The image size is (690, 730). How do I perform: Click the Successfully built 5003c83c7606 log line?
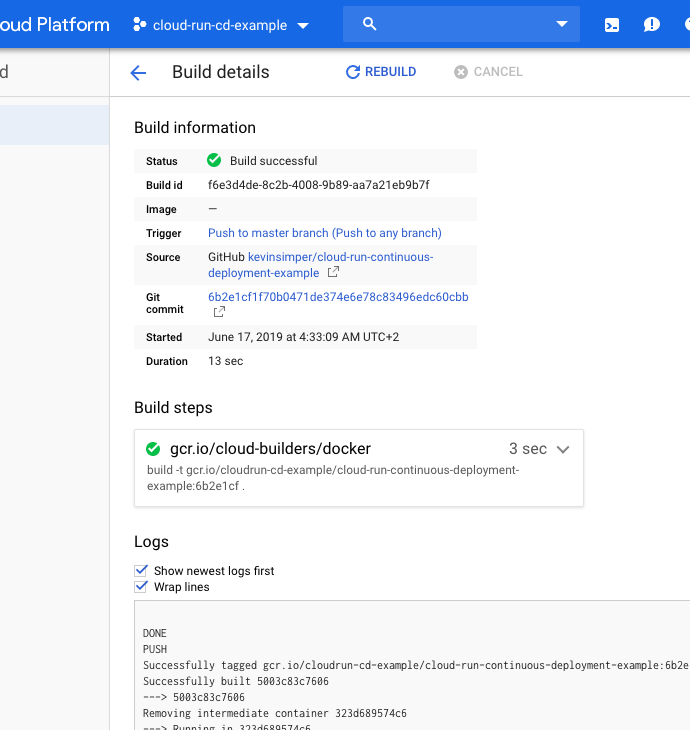[x=236, y=681]
